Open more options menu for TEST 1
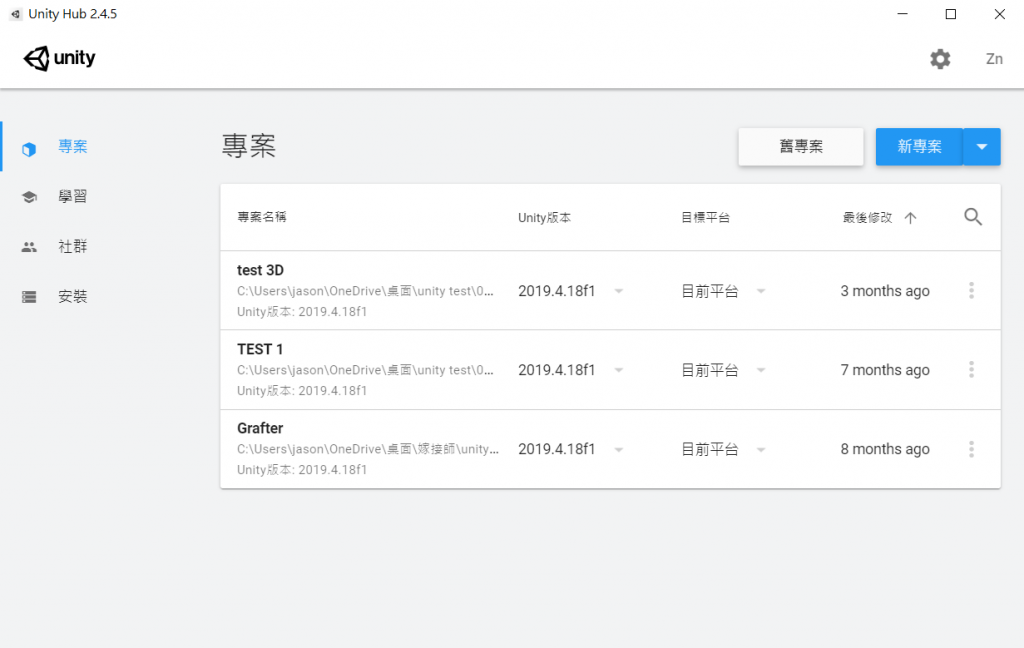Screen dimensions: 1024x648 tap(971, 370)
